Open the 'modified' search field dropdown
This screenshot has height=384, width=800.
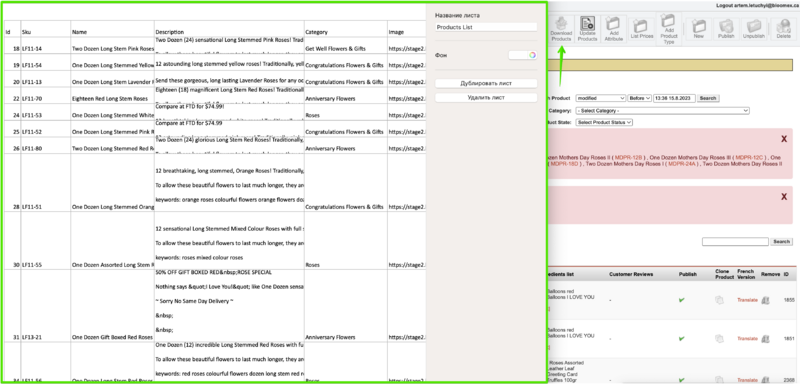[x=601, y=98]
